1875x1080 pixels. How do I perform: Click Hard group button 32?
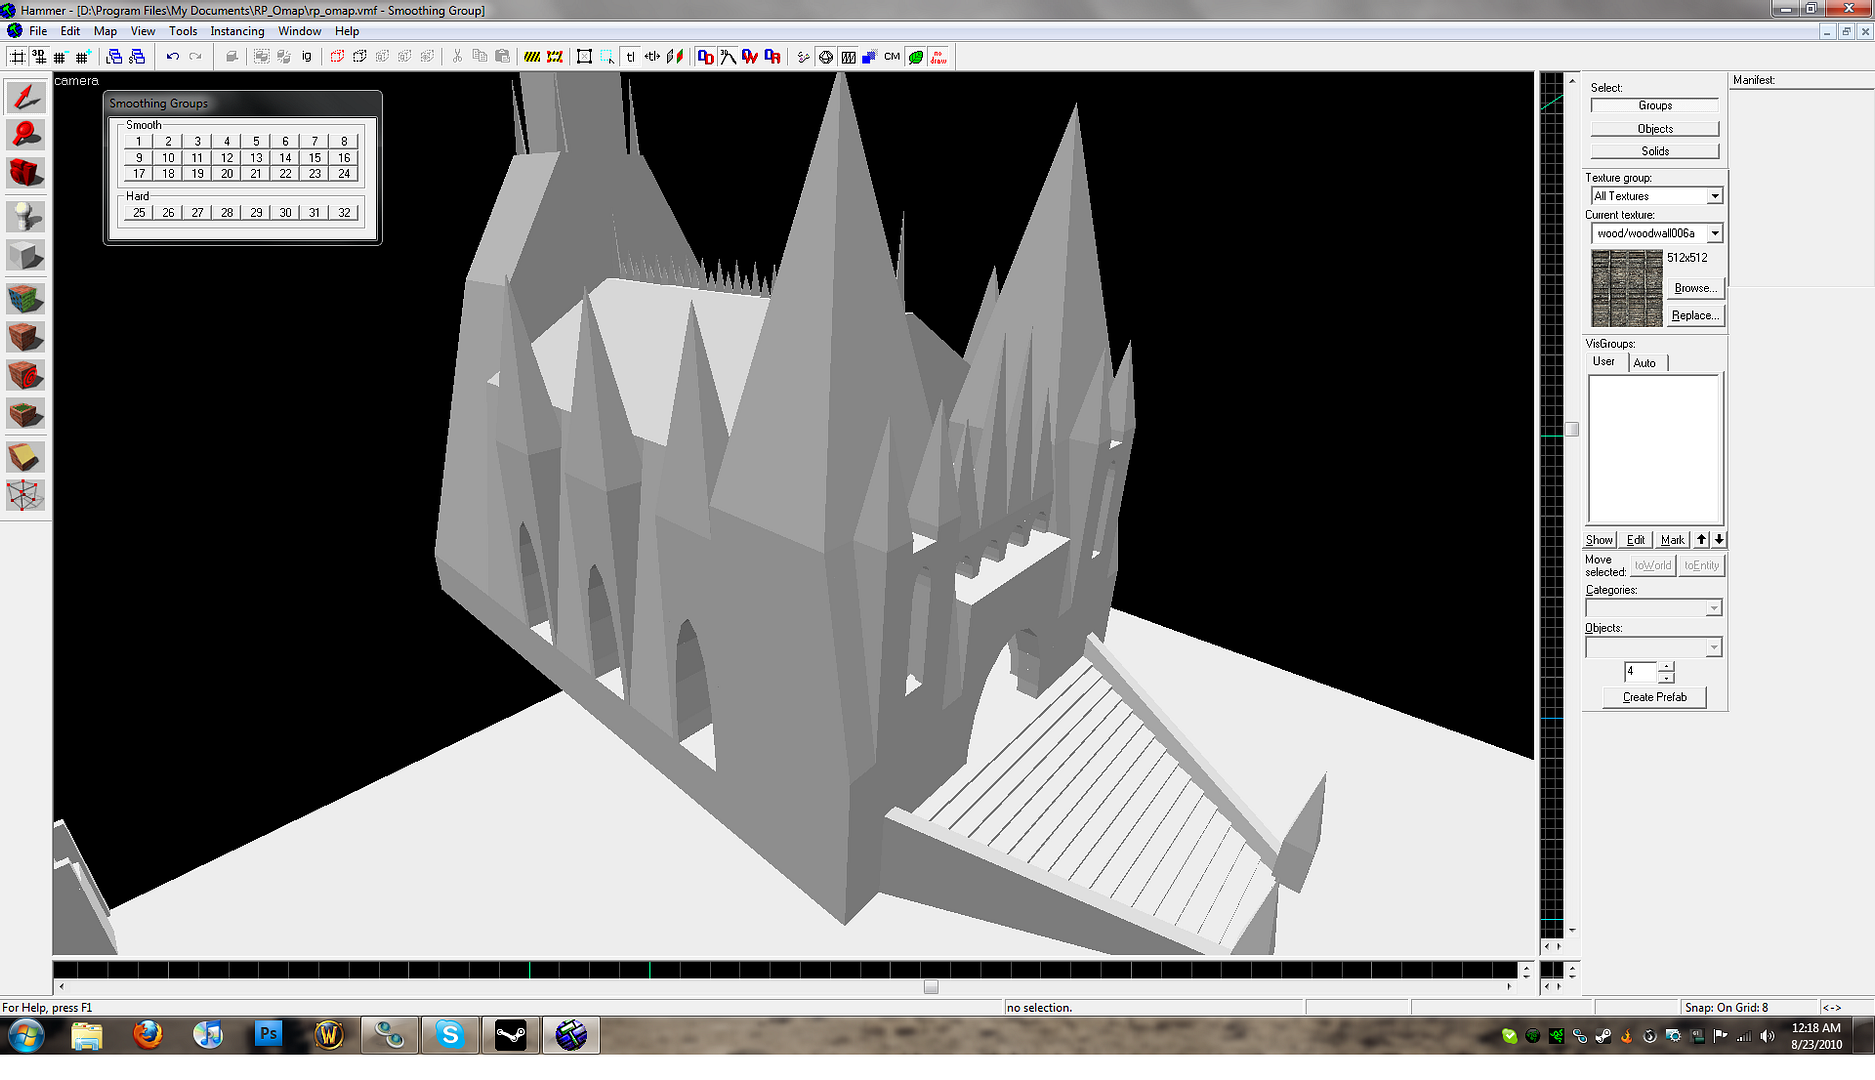coord(344,213)
